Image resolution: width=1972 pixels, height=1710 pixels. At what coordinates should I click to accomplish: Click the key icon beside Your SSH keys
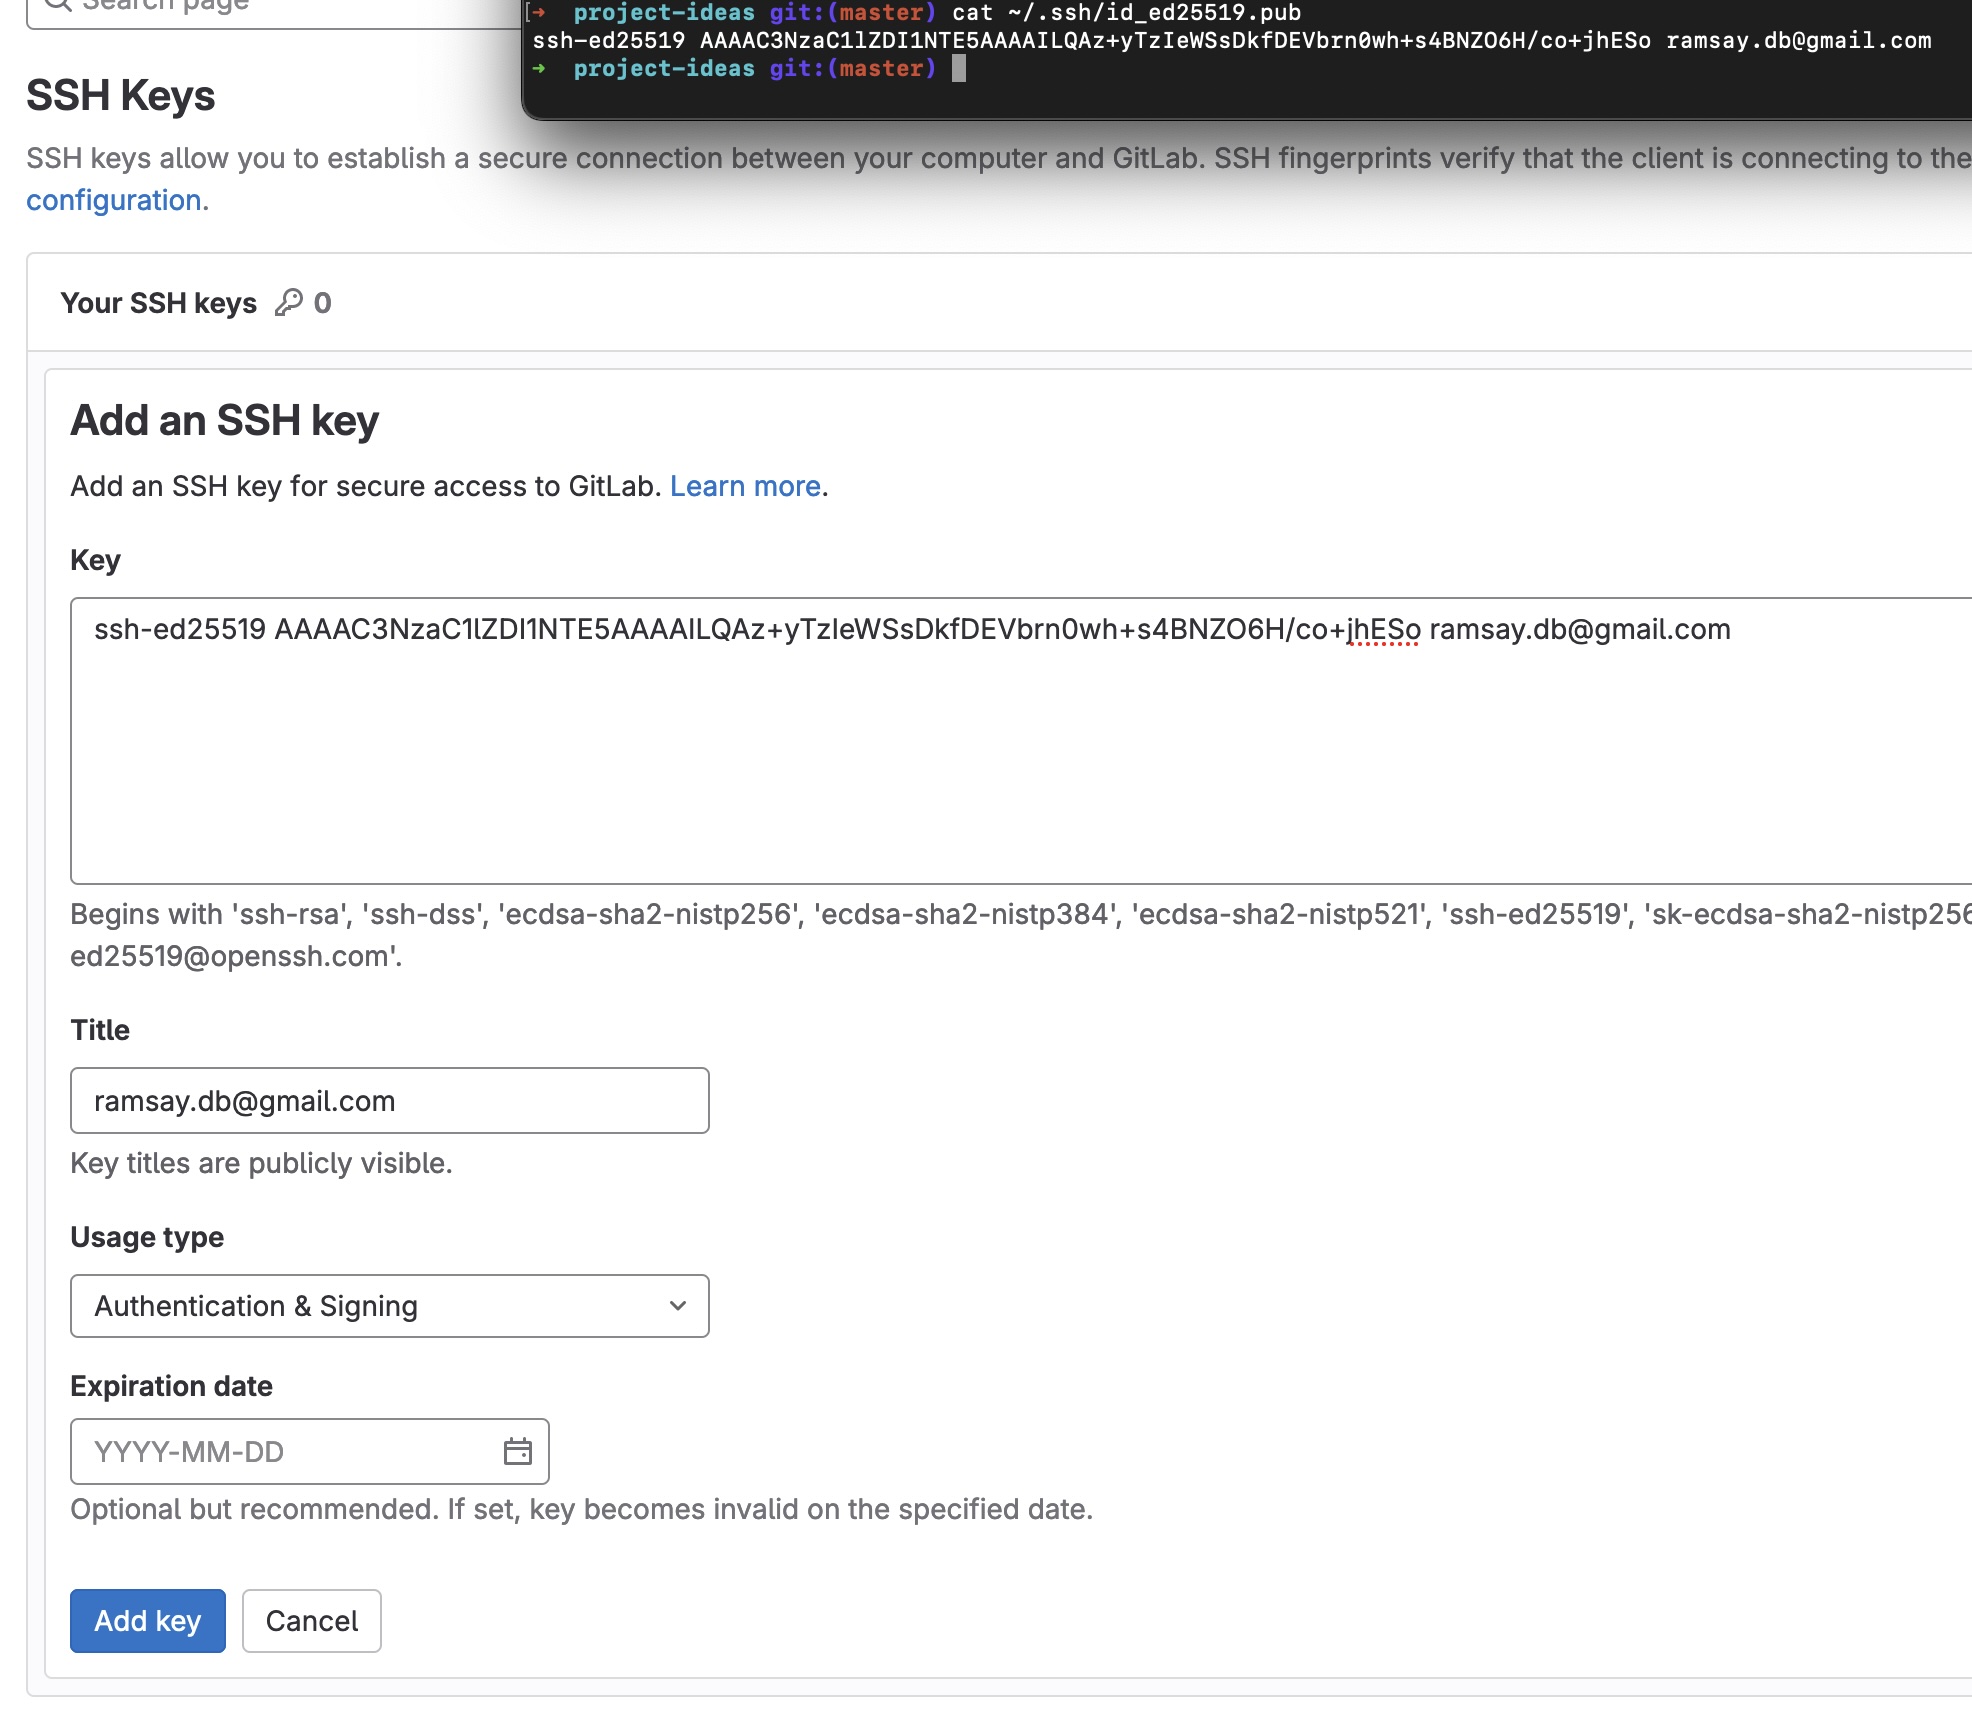pos(291,302)
